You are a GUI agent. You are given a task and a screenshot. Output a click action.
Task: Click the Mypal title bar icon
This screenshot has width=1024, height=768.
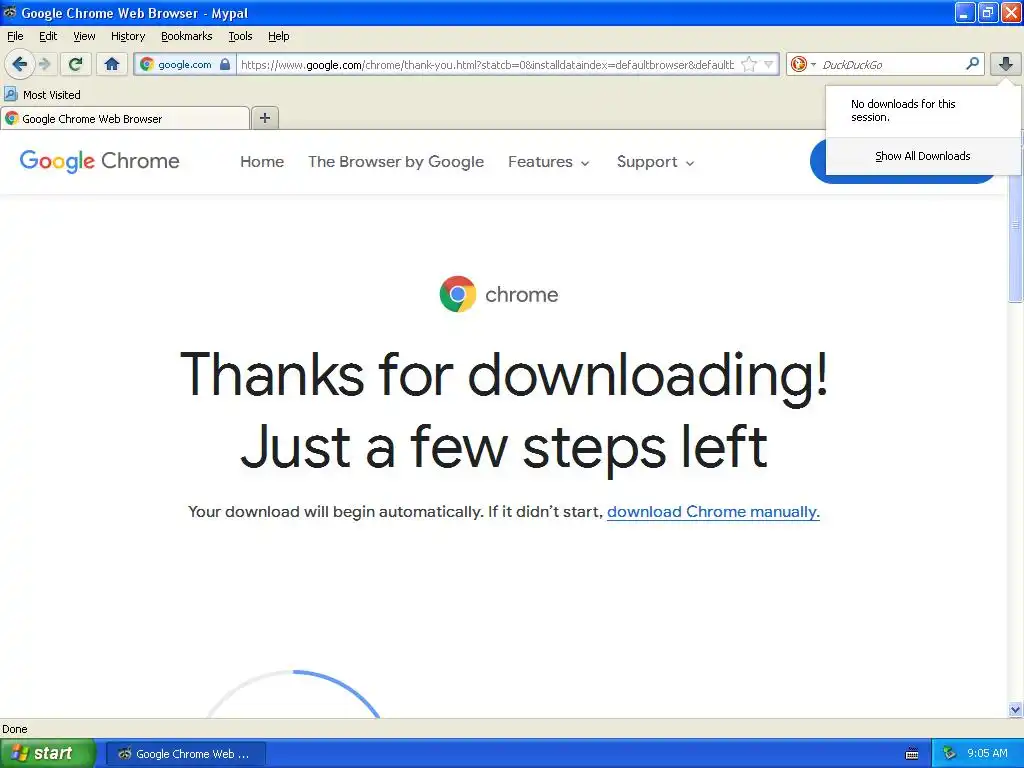pyautogui.click(x=10, y=12)
